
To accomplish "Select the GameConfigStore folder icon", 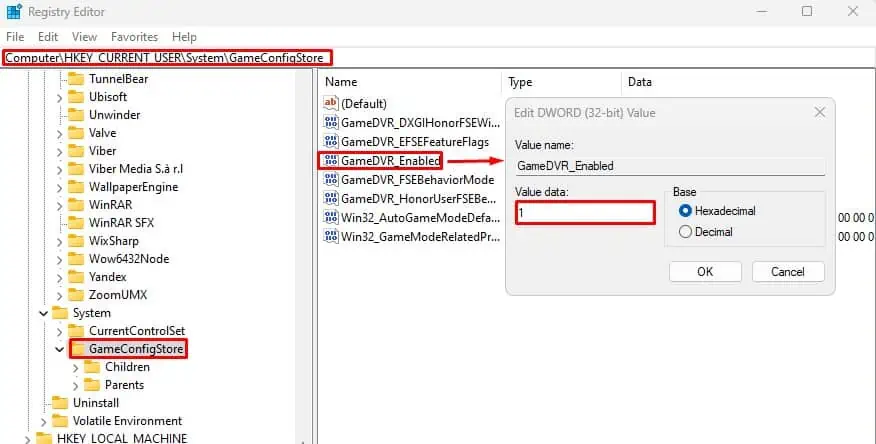I will (x=78, y=349).
